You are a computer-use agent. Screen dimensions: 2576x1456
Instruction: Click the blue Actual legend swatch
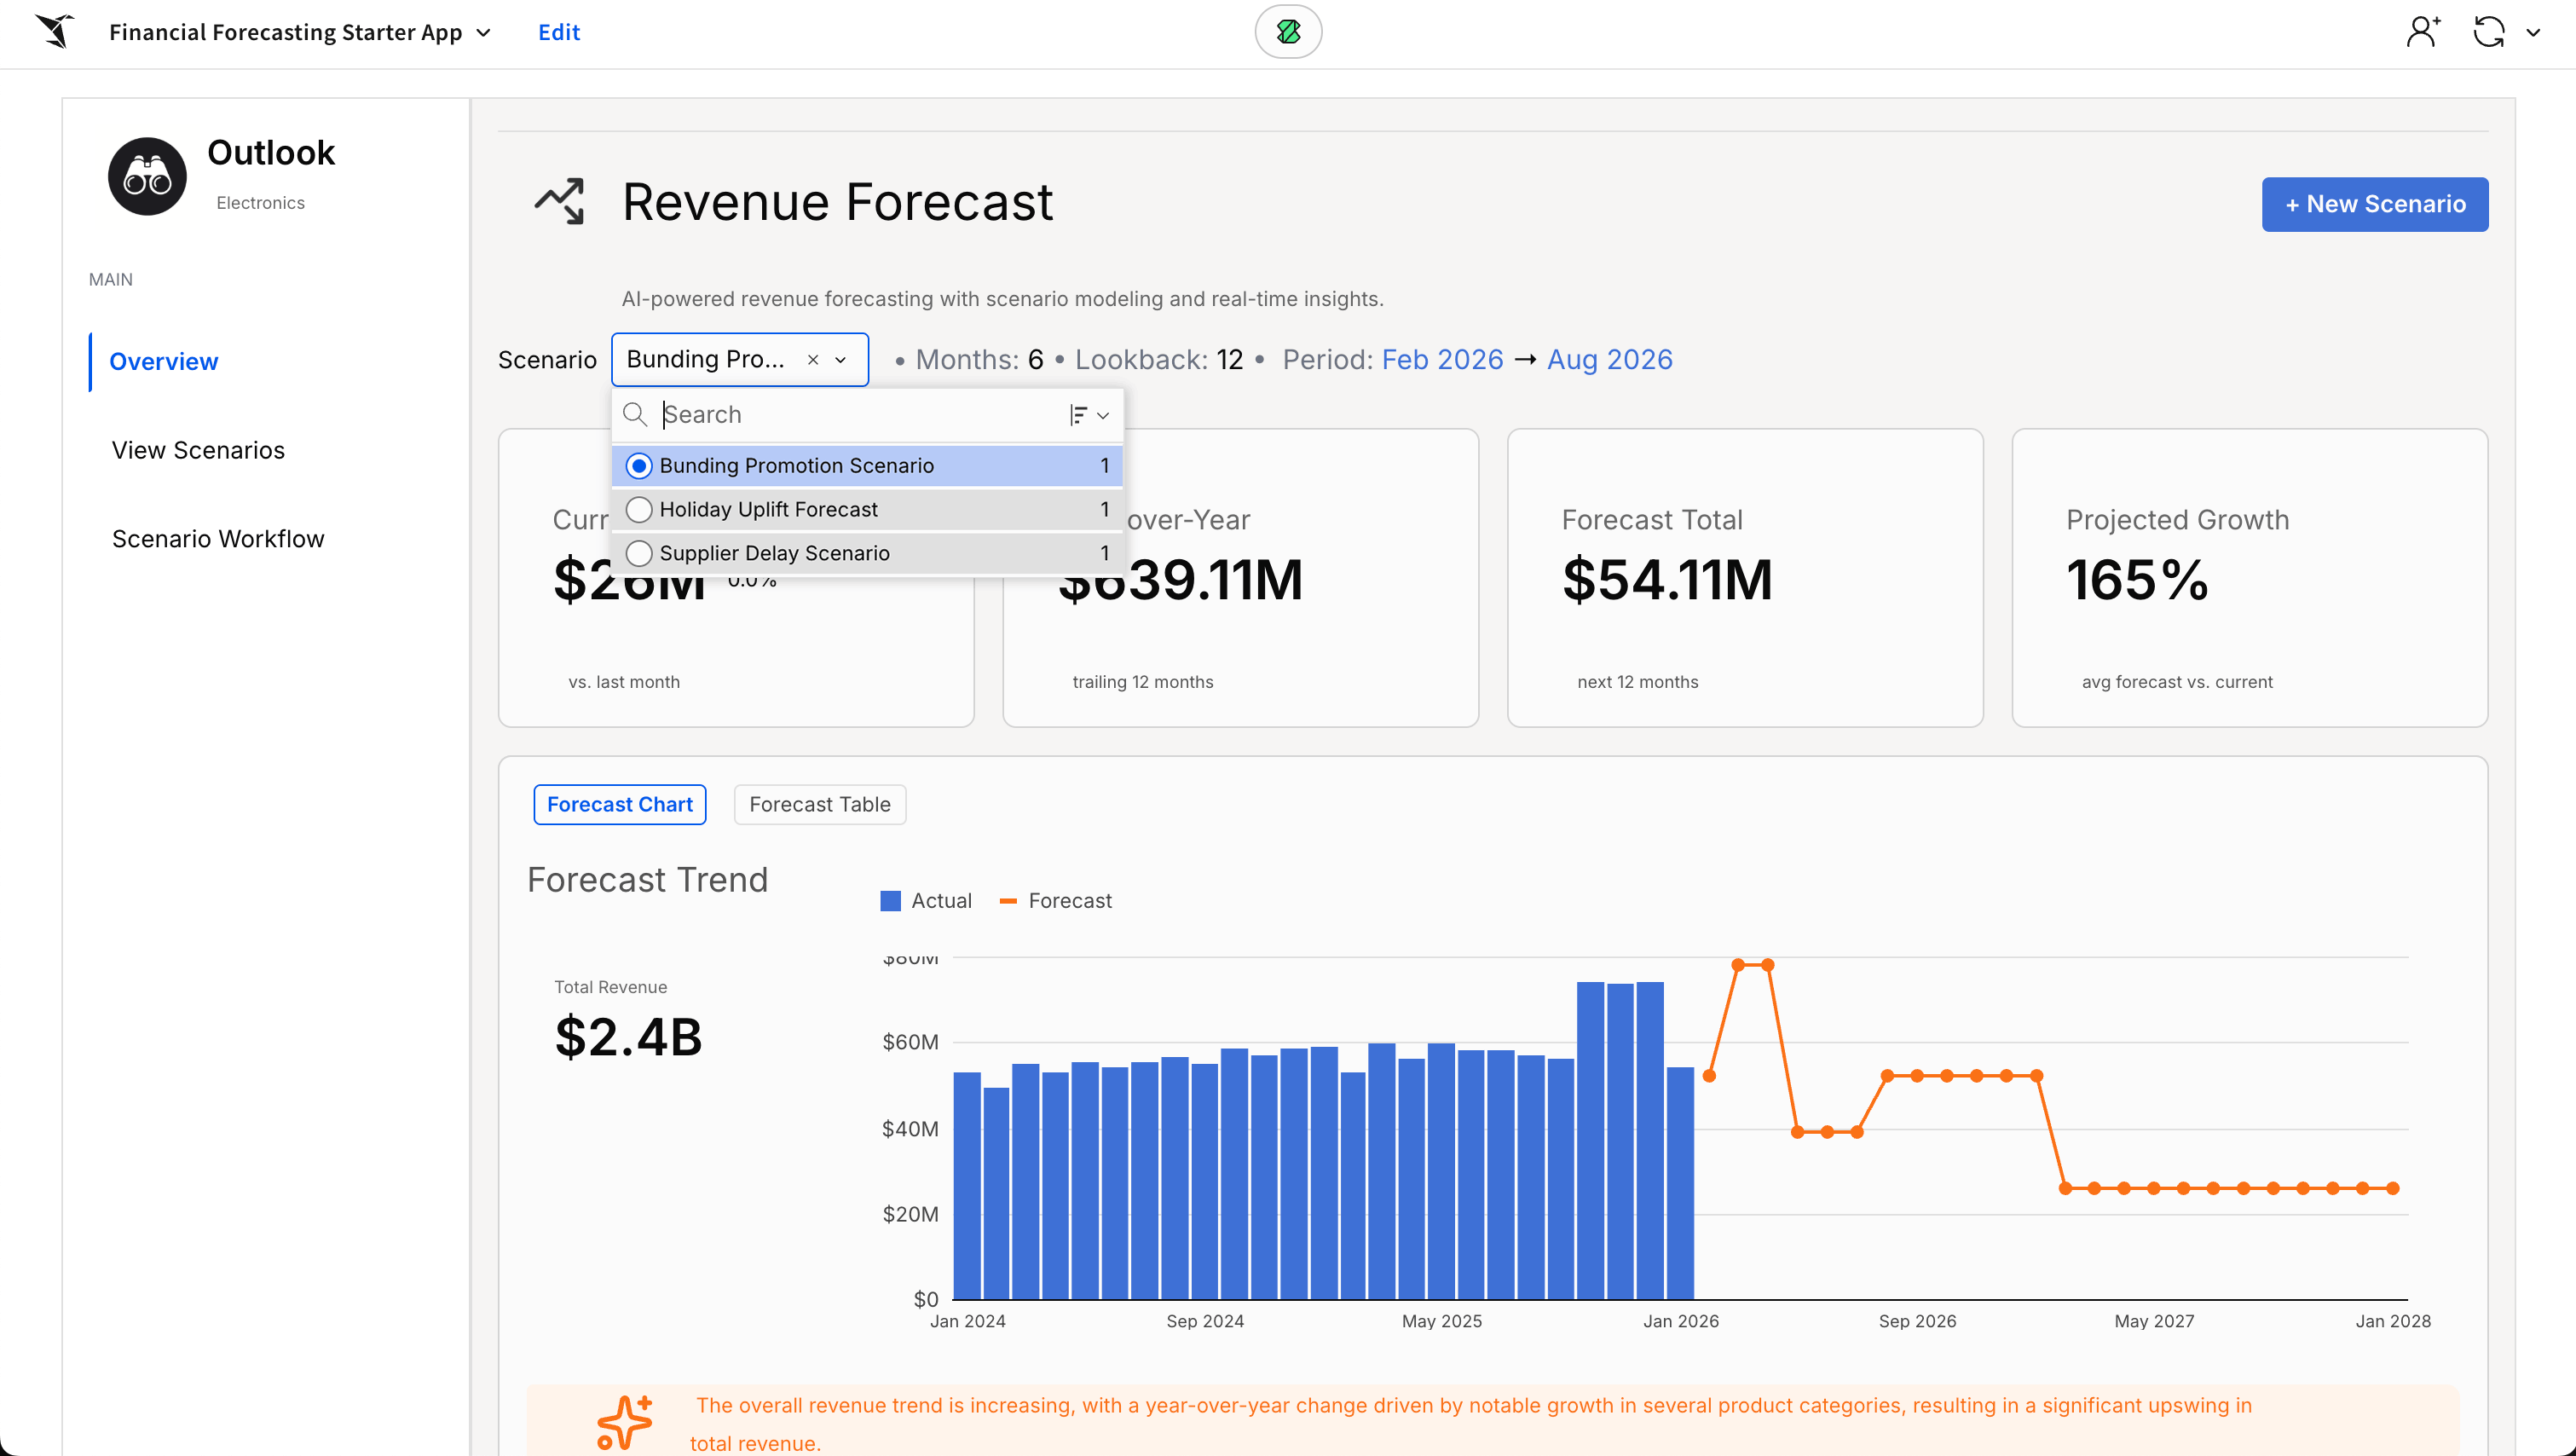click(890, 901)
